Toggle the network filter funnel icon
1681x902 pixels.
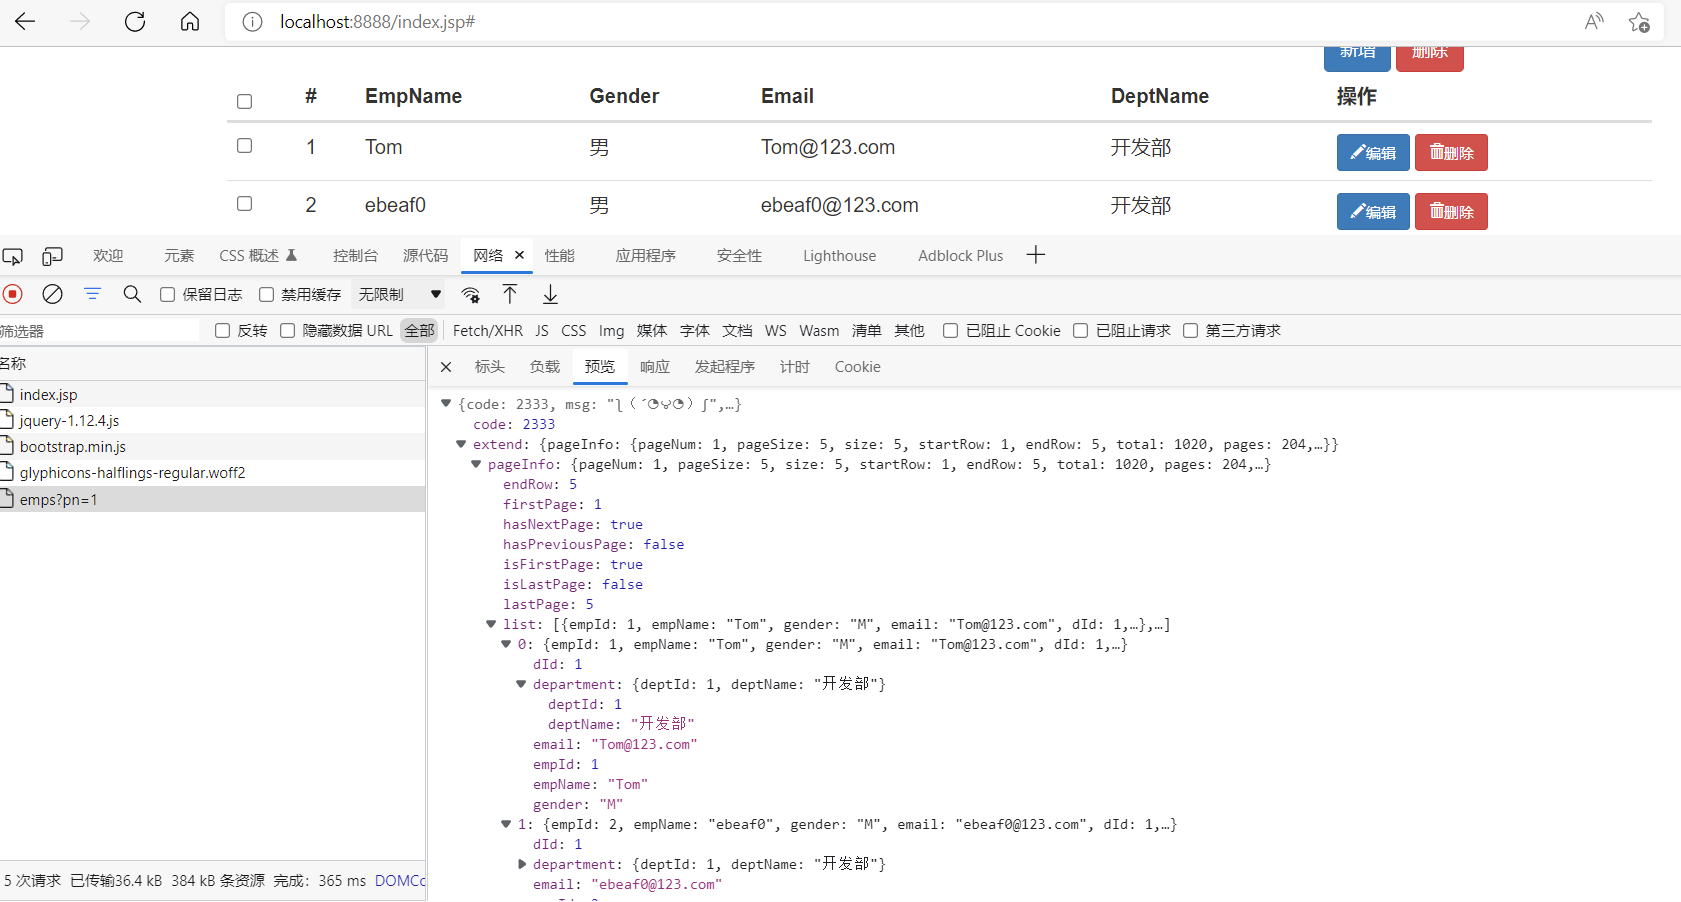pyautogui.click(x=92, y=294)
